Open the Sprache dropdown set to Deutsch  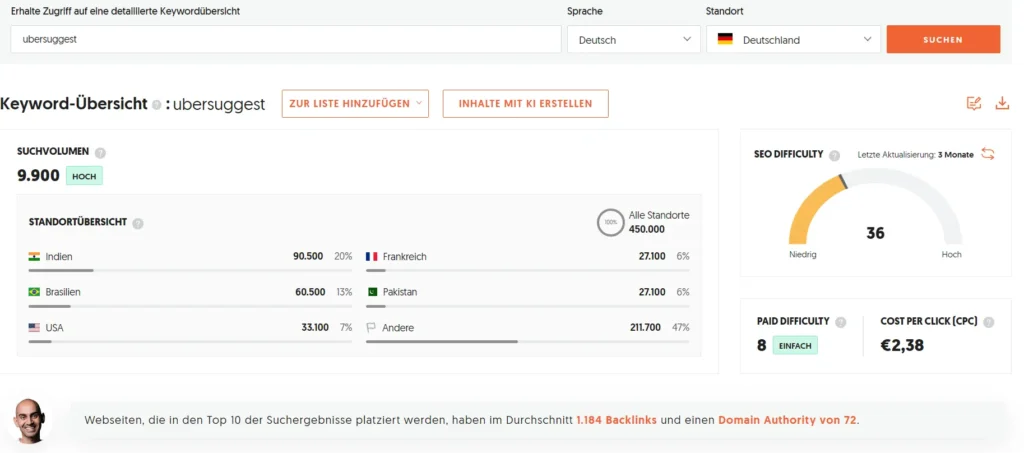click(x=634, y=40)
